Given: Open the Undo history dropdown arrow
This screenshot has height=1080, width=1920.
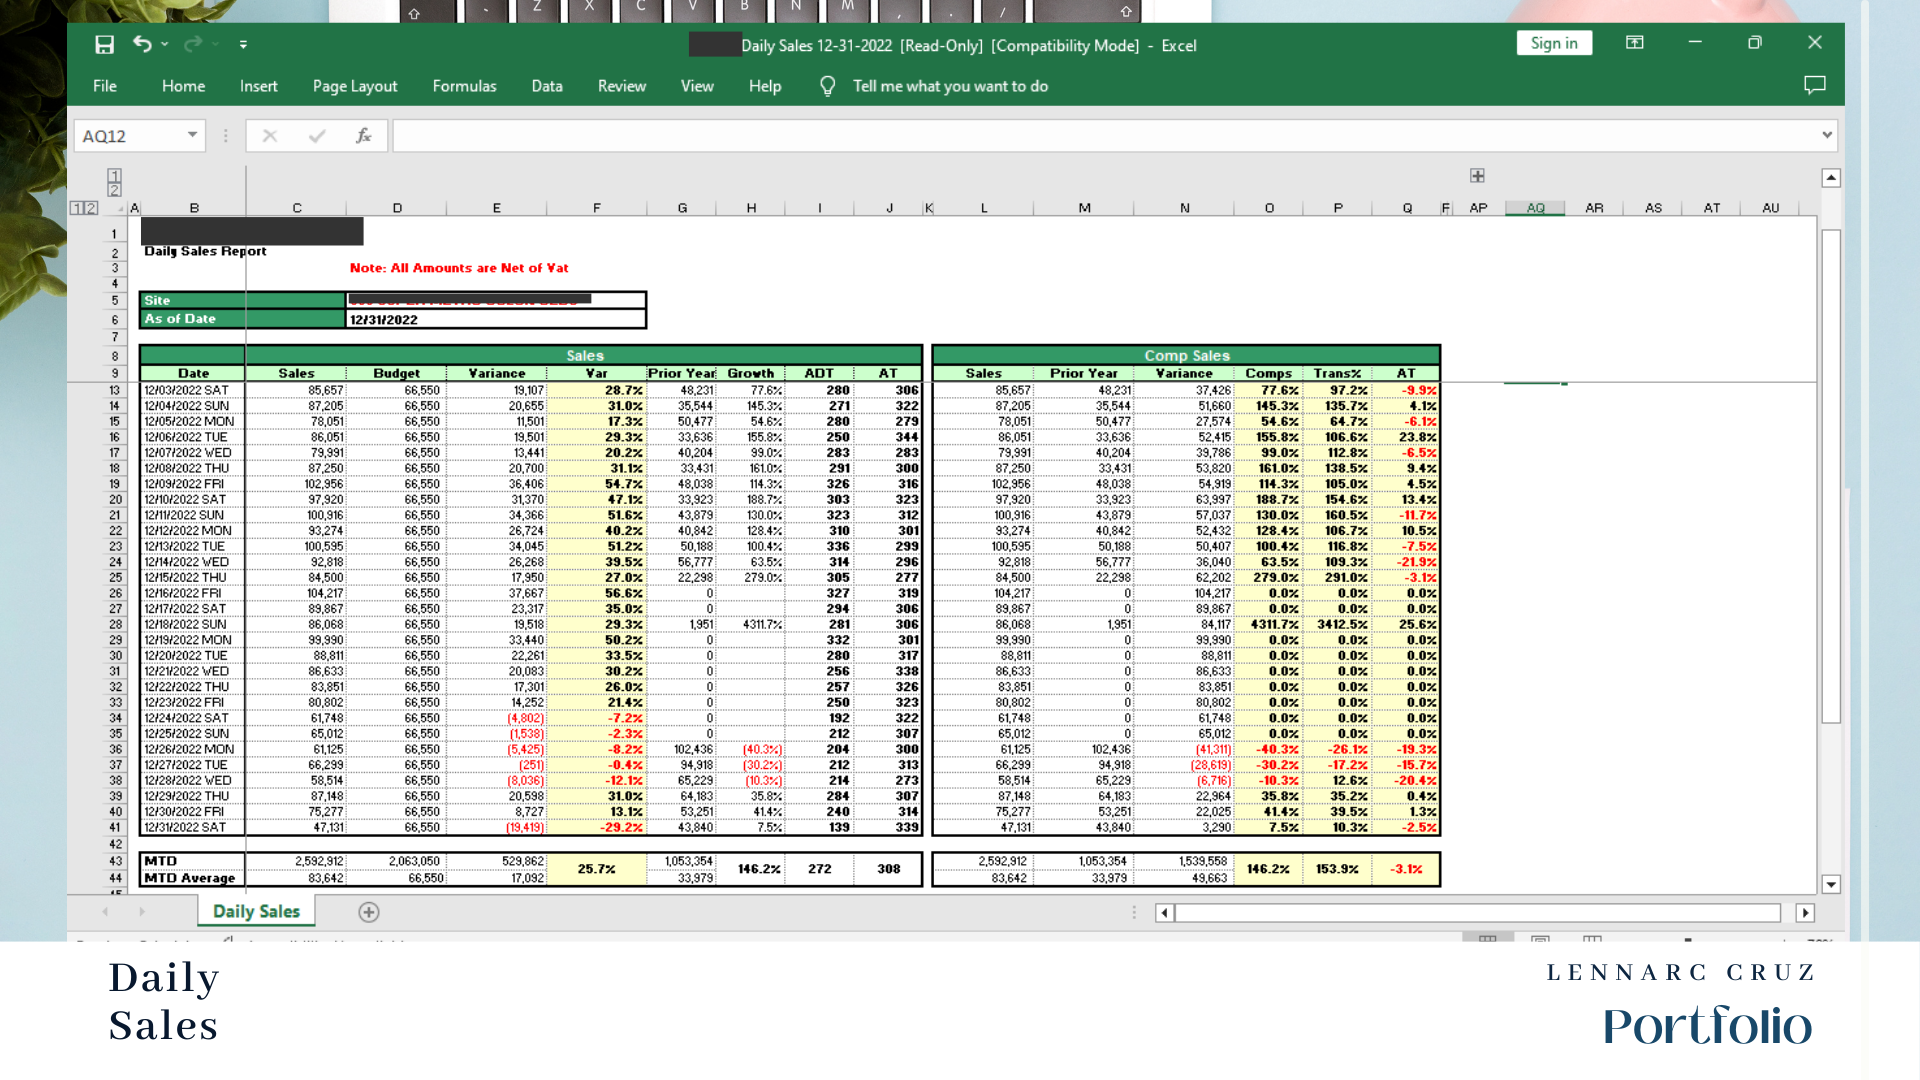Looking at the screenshot, I should point(165,44).
